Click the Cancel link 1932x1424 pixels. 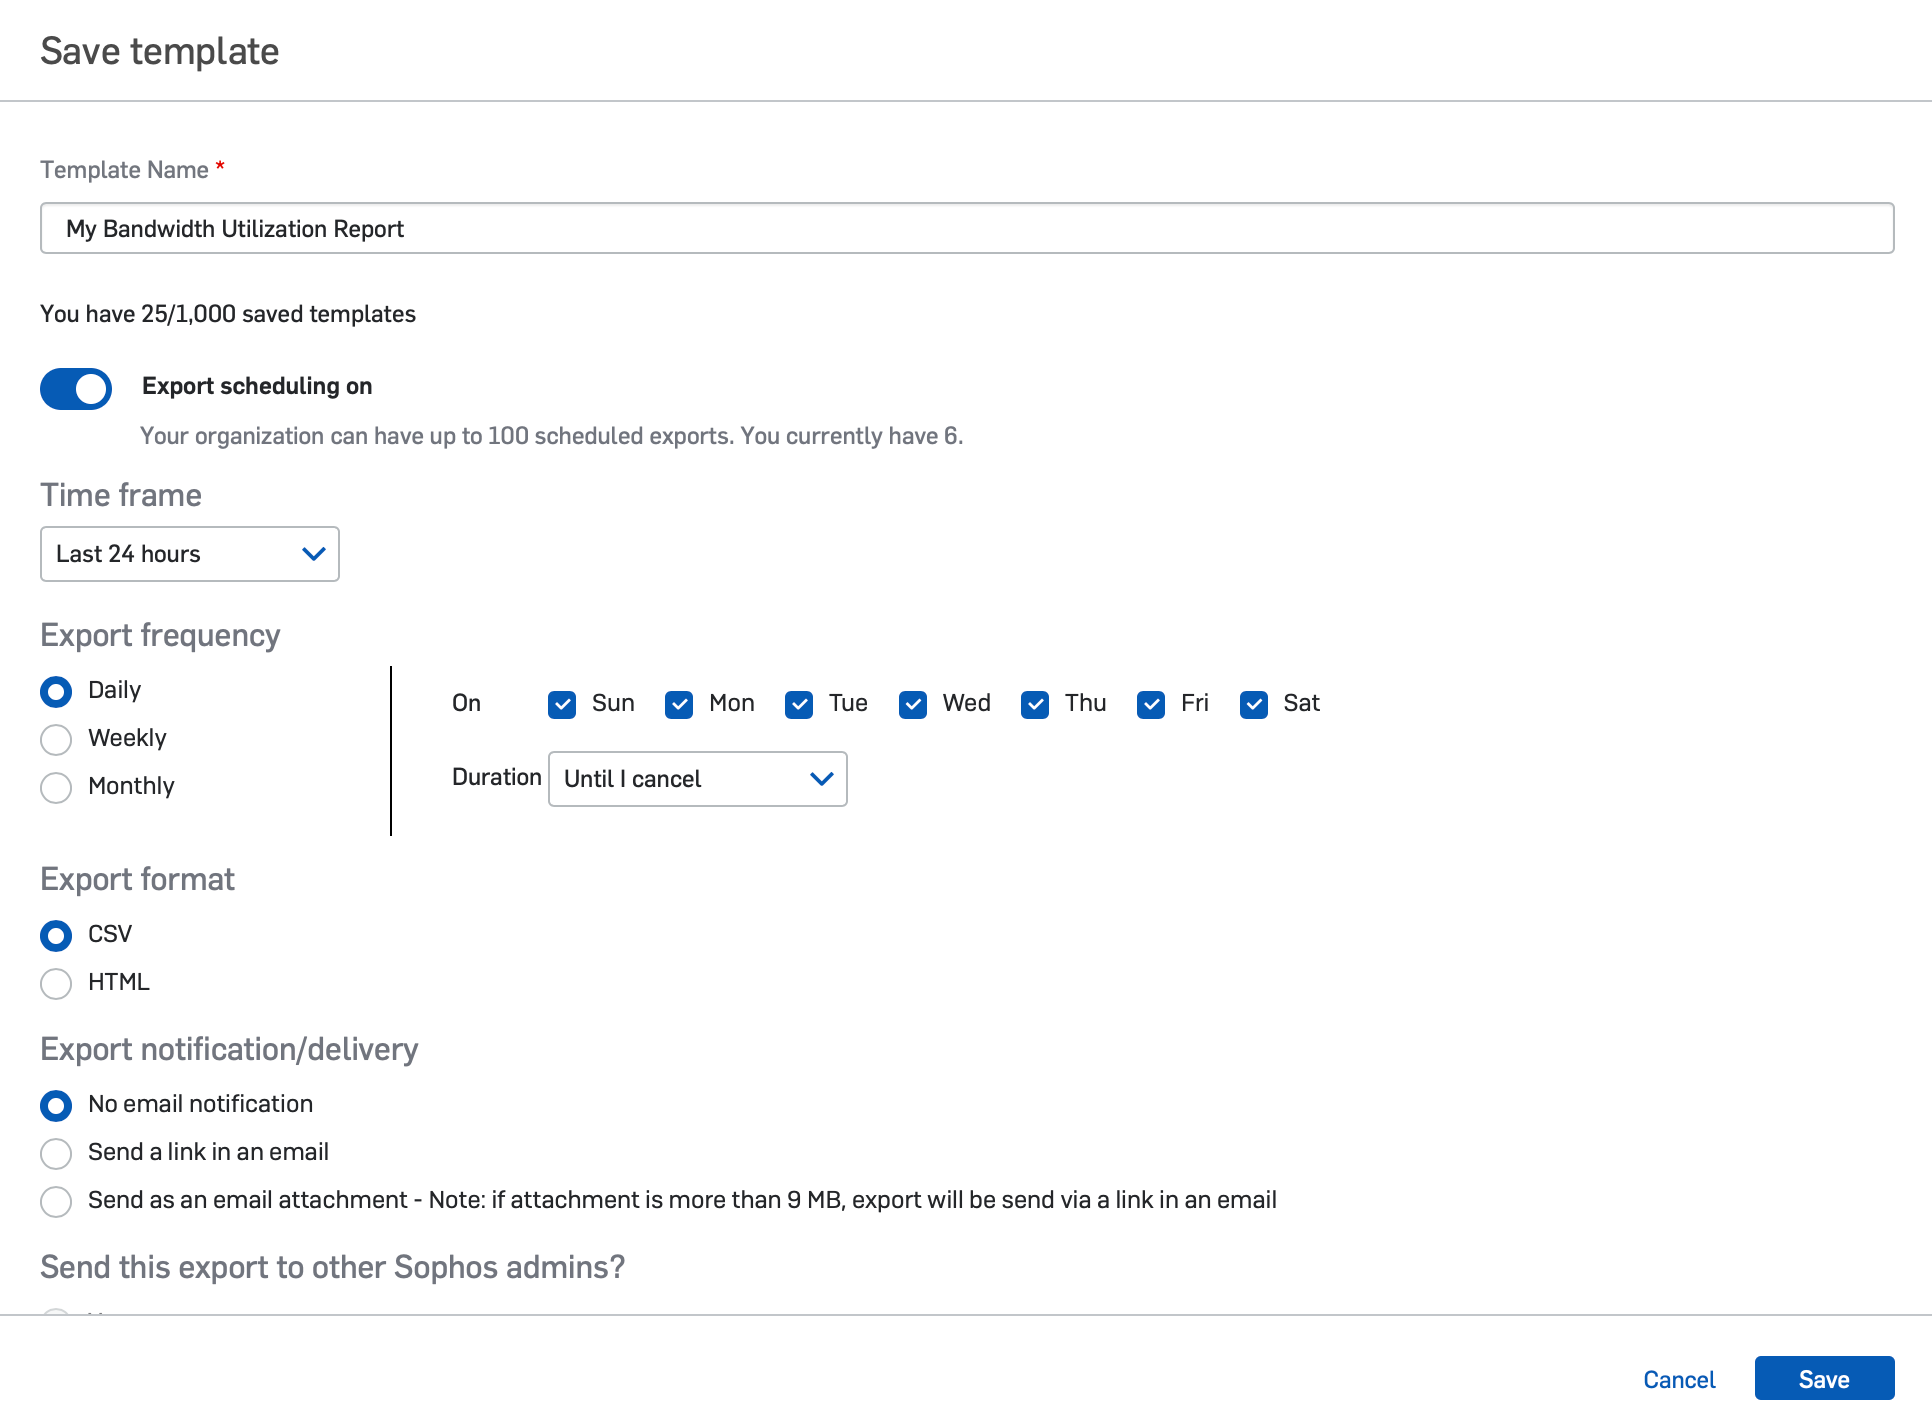click(1679, 1380)
